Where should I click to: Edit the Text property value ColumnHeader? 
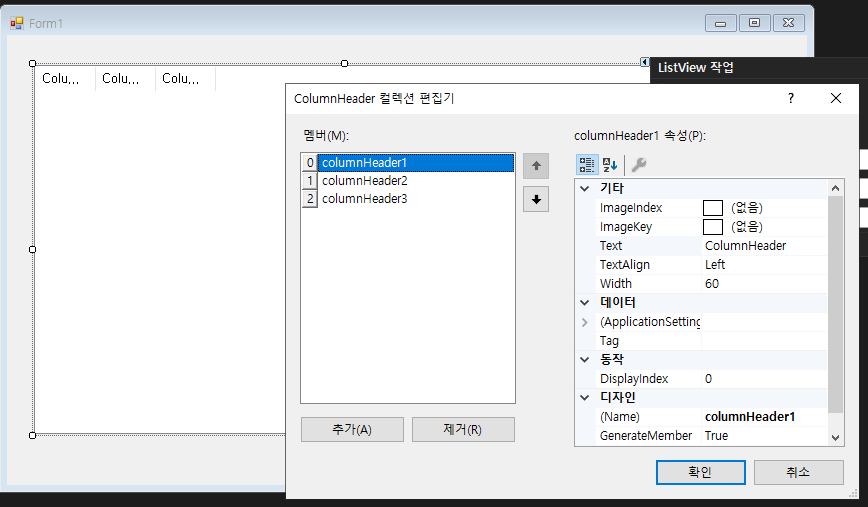[x=764, y=246]
